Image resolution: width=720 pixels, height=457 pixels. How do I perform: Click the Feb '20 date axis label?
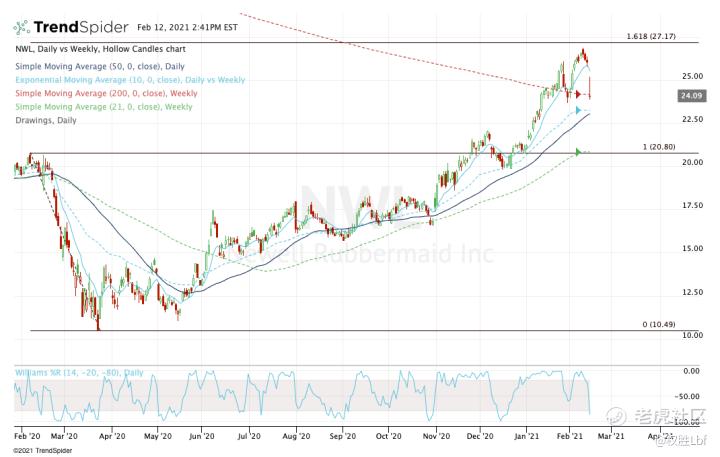[x=27, y=436]
